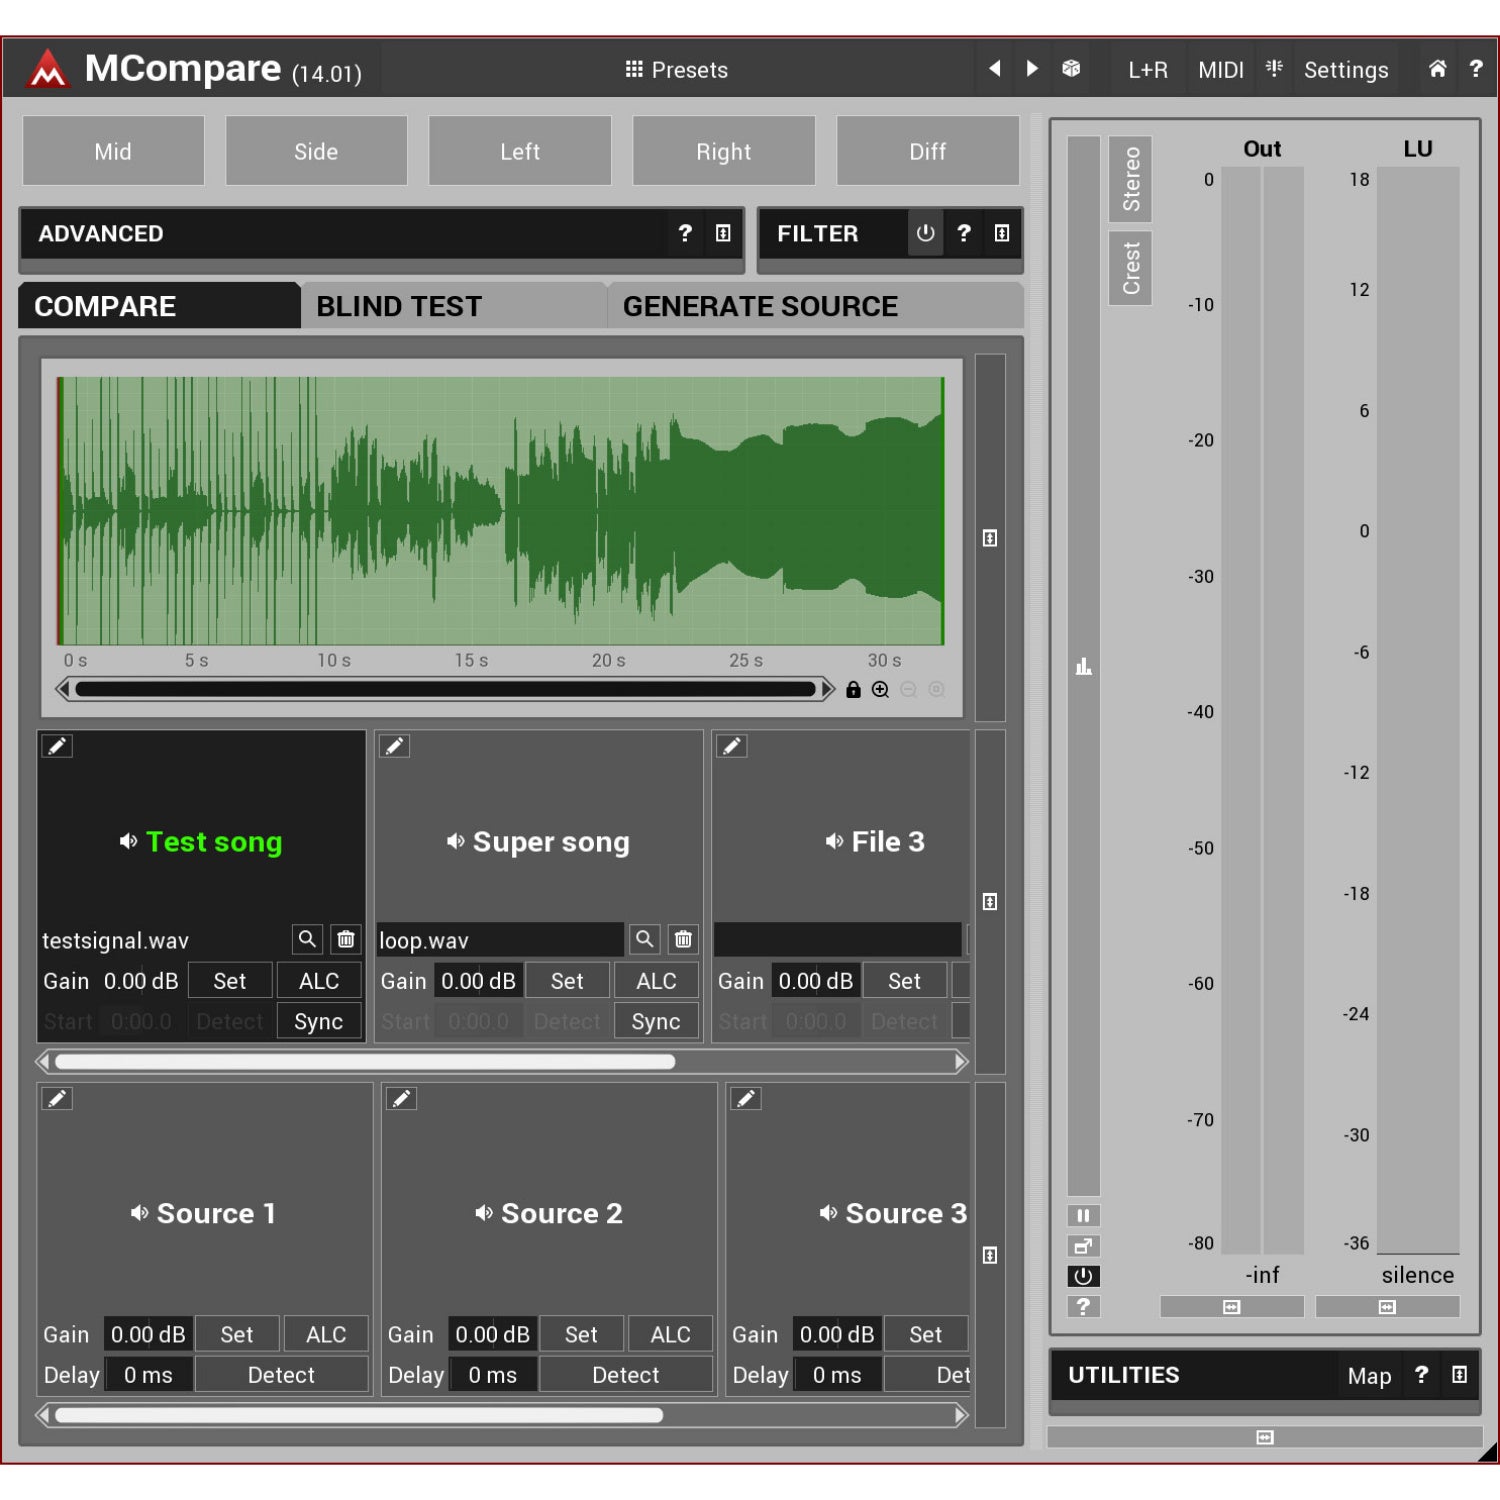This screenshot has width=1500, height=1500.
Task: Zoom in on the waveform
Action: pyautogui.click(x=880, y=689)
